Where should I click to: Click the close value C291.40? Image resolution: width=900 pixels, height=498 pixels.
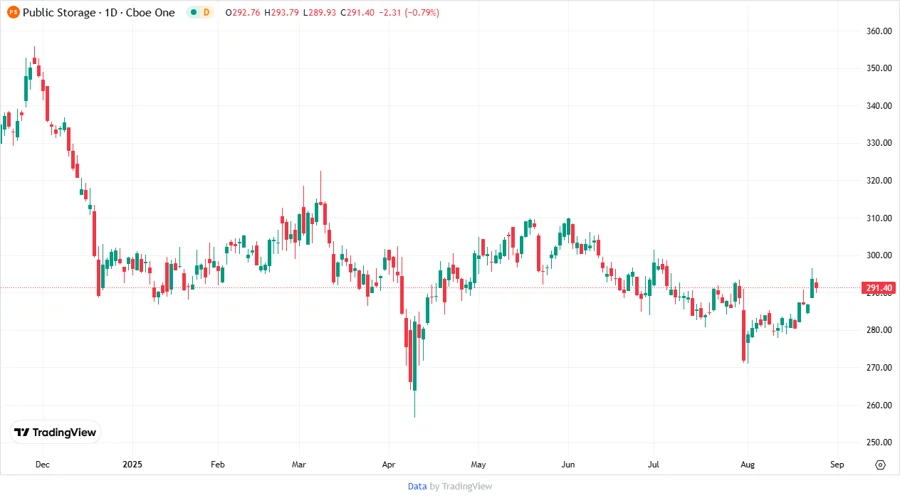(x=358, y=12)
